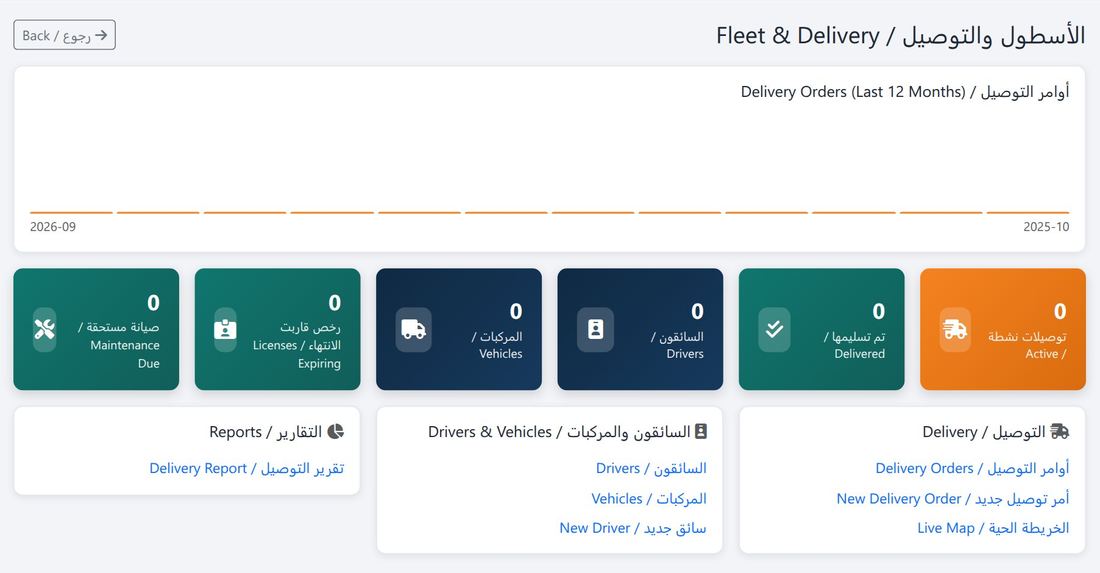The height and width of the screenshot is (573, 1100).
Task: Open the Vehicles link
Action: tap(649, 499)
